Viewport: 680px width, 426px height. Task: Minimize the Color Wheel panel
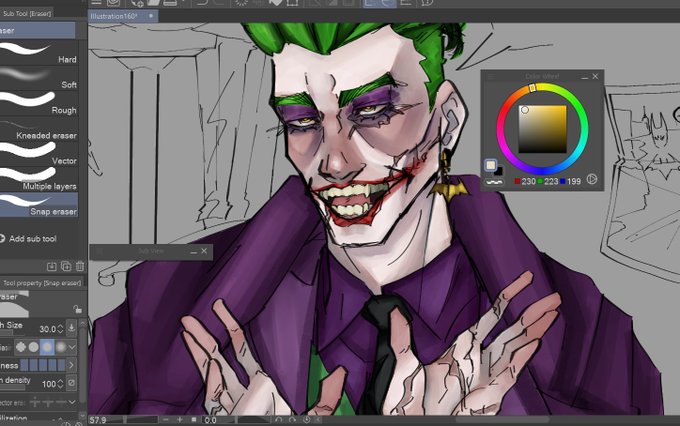pyautogui.click(x=585, y=77)
